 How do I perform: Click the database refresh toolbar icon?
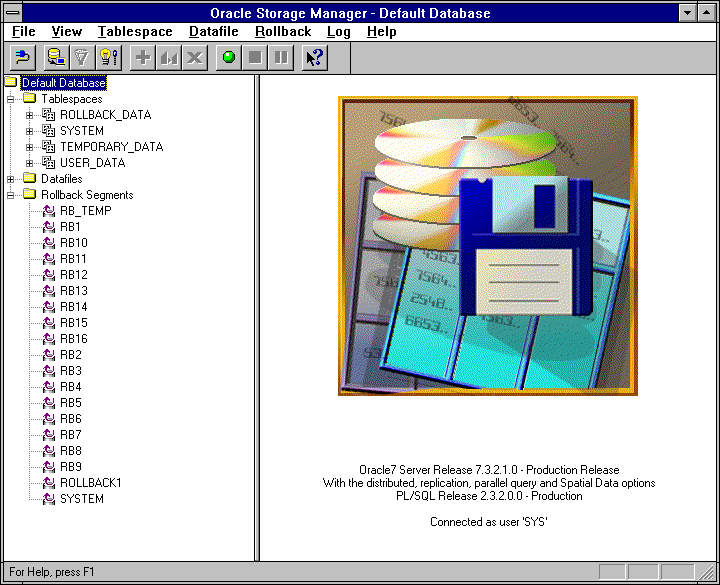(x=57, y=58)
